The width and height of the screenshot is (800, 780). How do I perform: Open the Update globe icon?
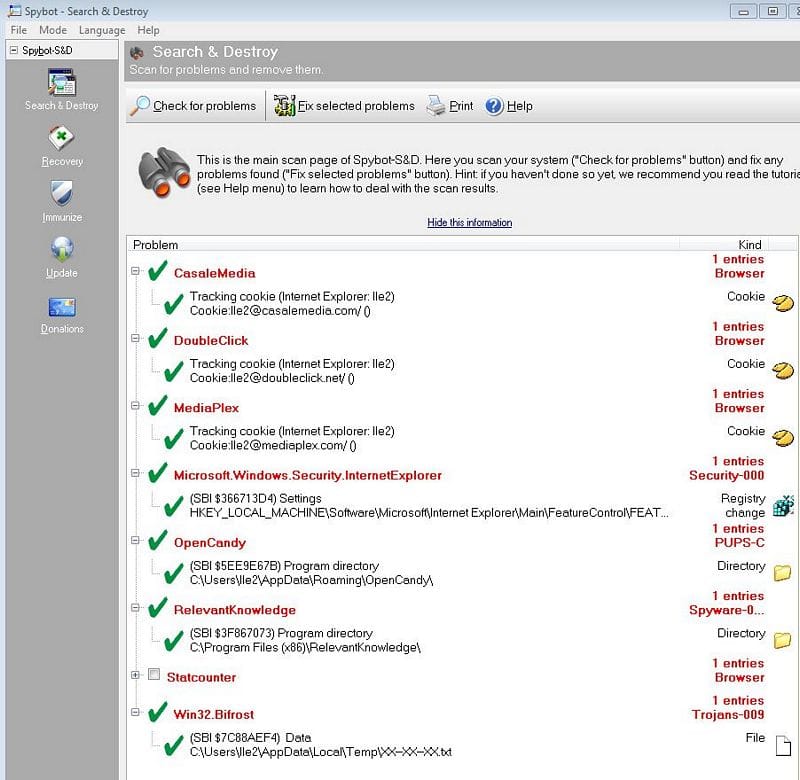[x=62, y=250]
